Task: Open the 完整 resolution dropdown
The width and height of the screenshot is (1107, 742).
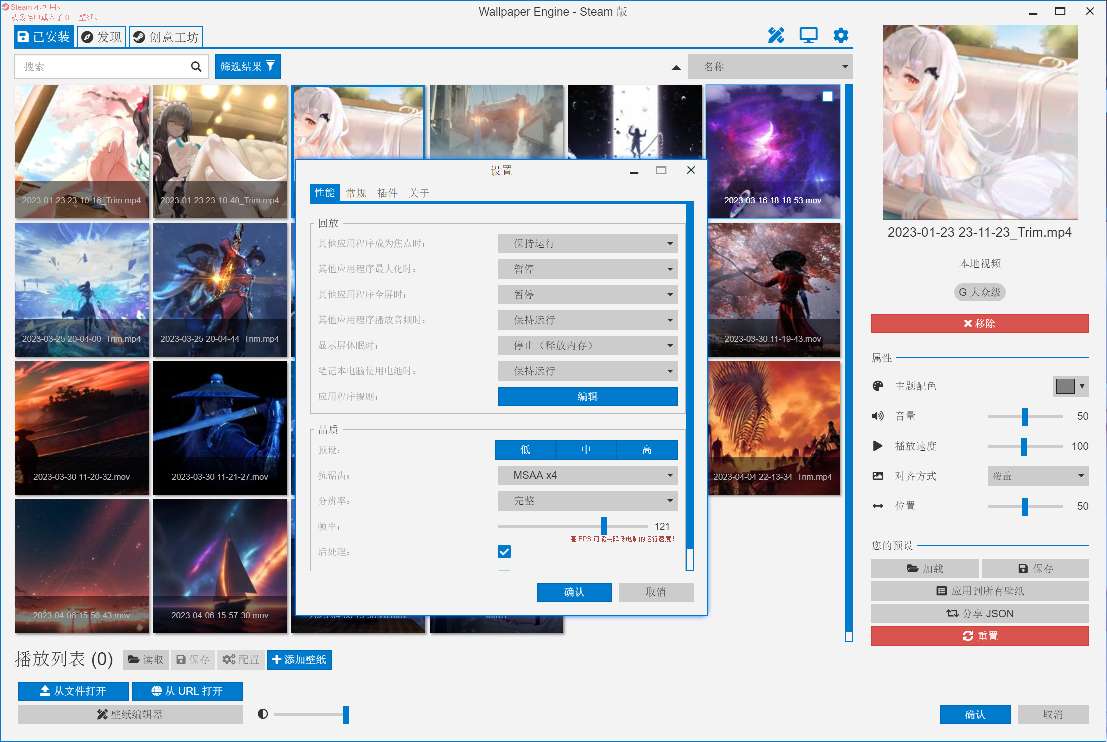Action: click(587, 501)
